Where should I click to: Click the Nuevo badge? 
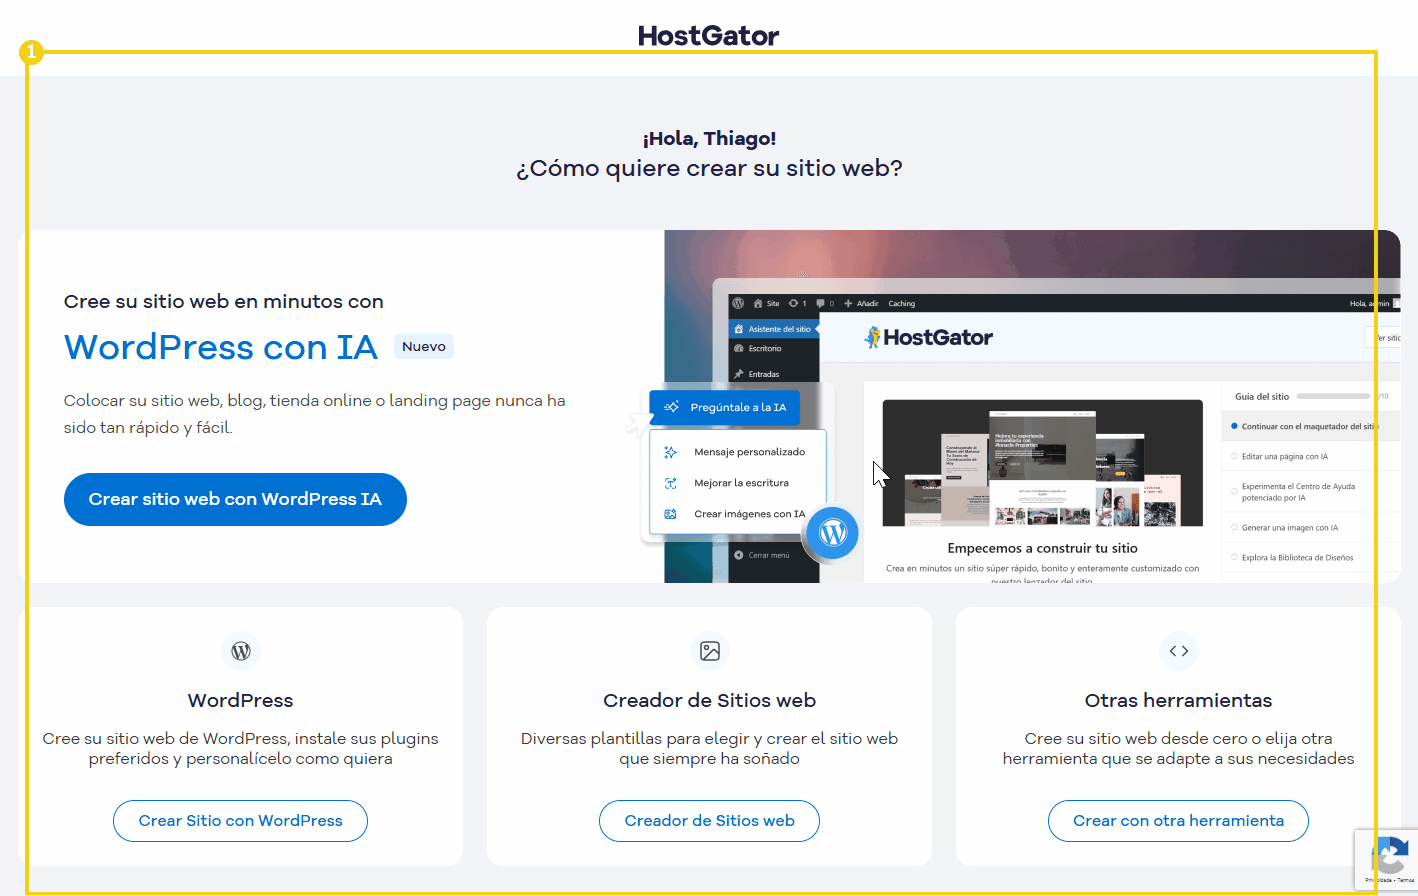(424, 347)
